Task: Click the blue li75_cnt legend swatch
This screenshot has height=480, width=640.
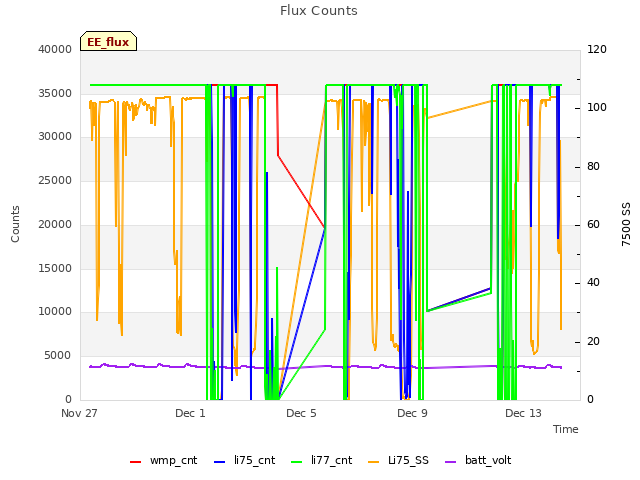Action: 219,462
